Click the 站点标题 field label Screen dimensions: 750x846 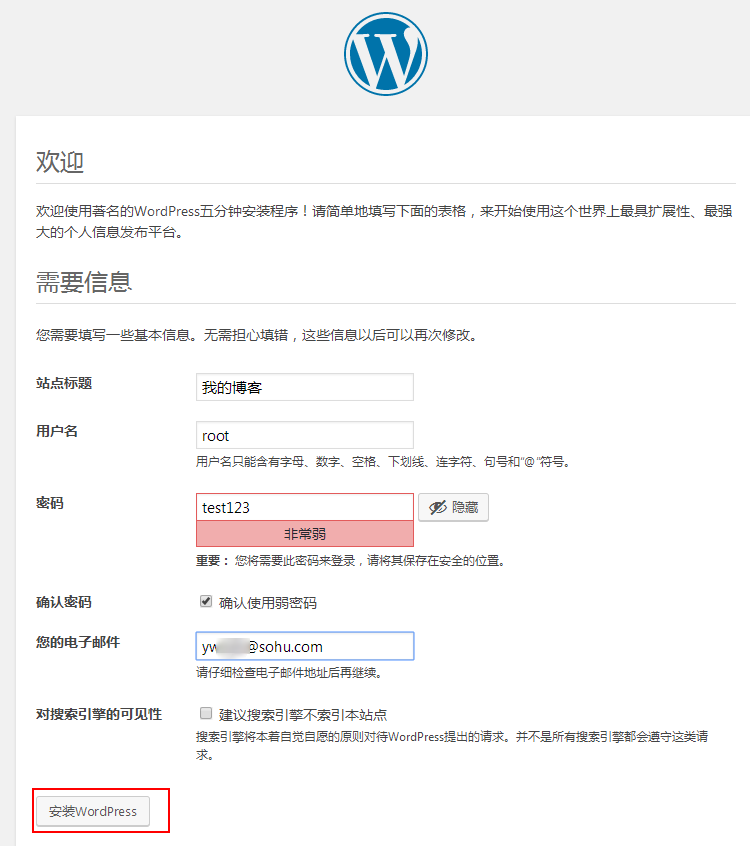(x=64, y=383)
